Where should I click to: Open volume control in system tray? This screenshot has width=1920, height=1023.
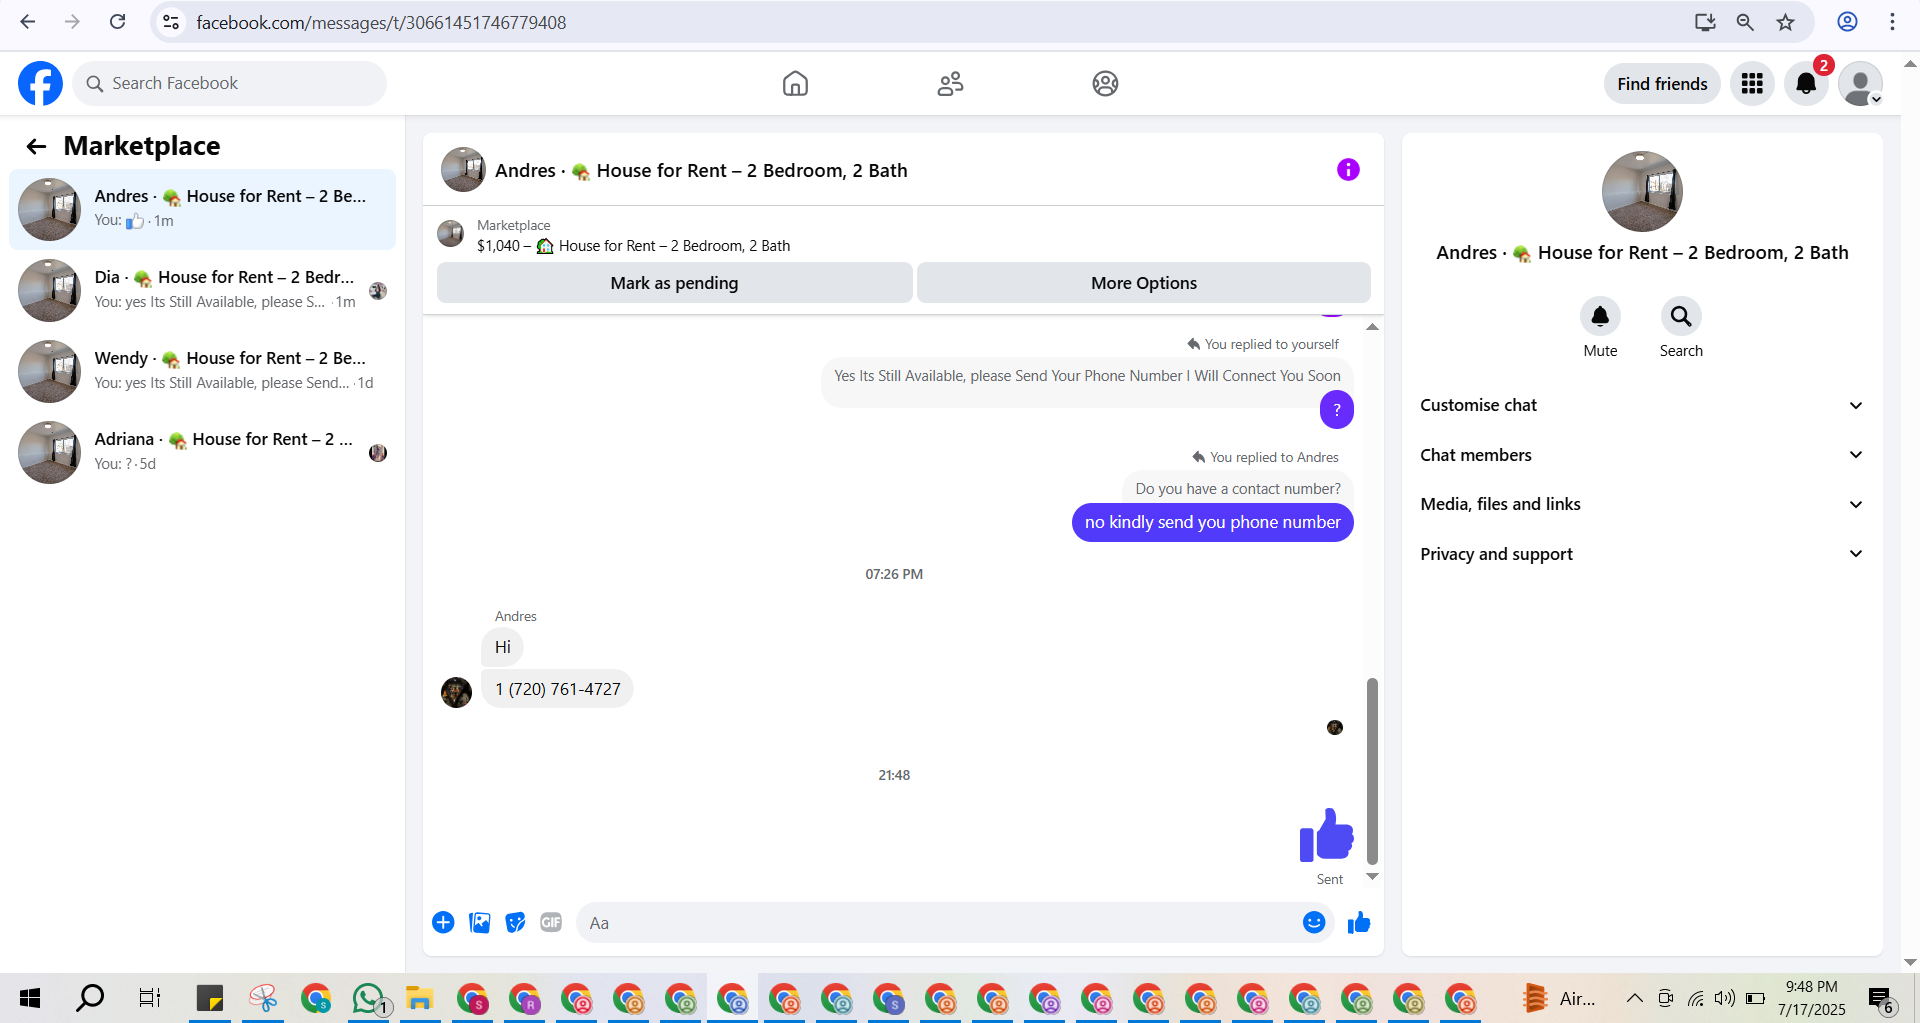[x=1724, y=998]
